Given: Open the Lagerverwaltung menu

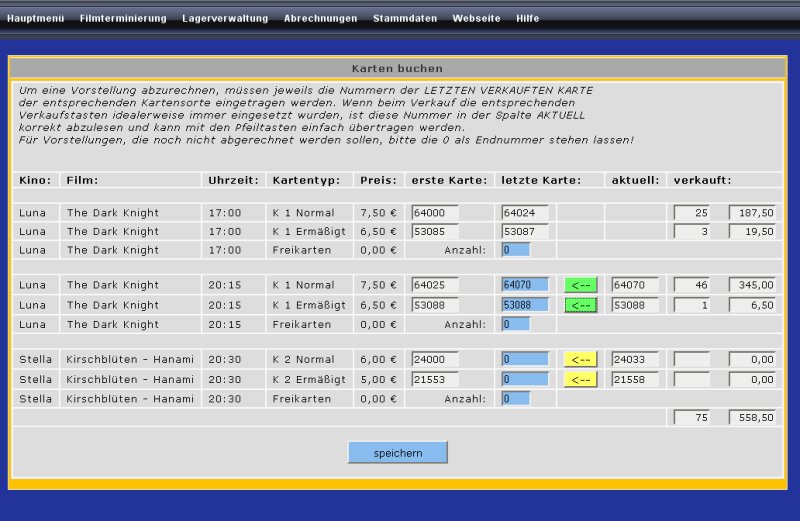Looking at the screenshot, I should [x=225, y=18].
